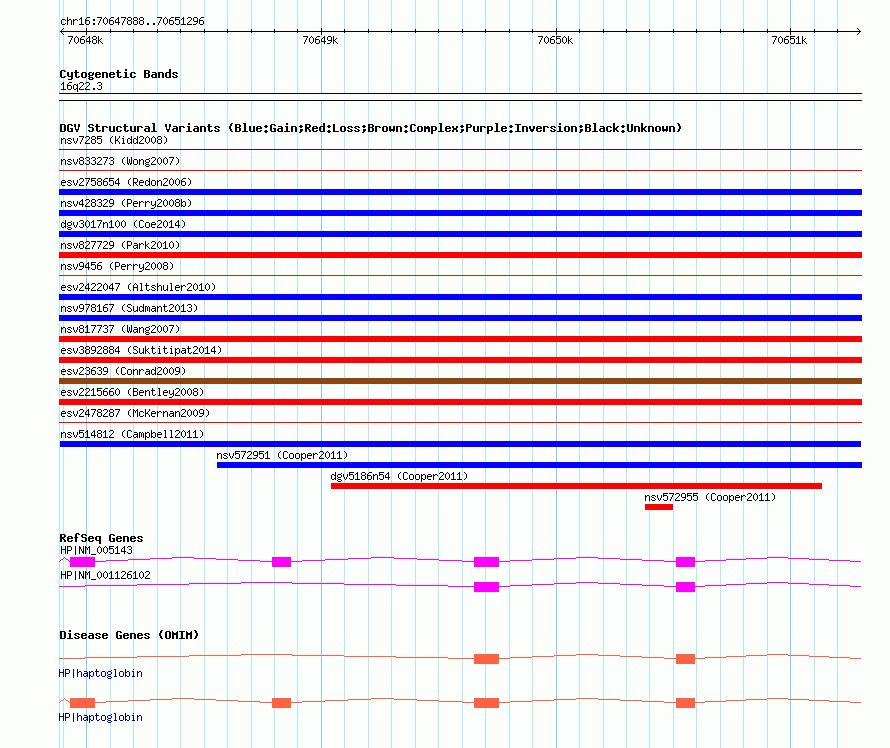Click the 70649k position on the ruler
890x748 pixels.
point(320,41)
